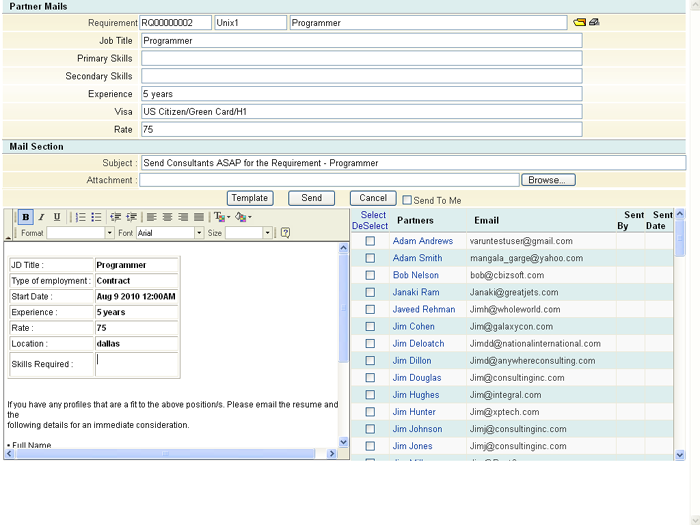700x525 pixels.
Task: Check the box for Adam Smith
Action: click(x=370, y=258)
